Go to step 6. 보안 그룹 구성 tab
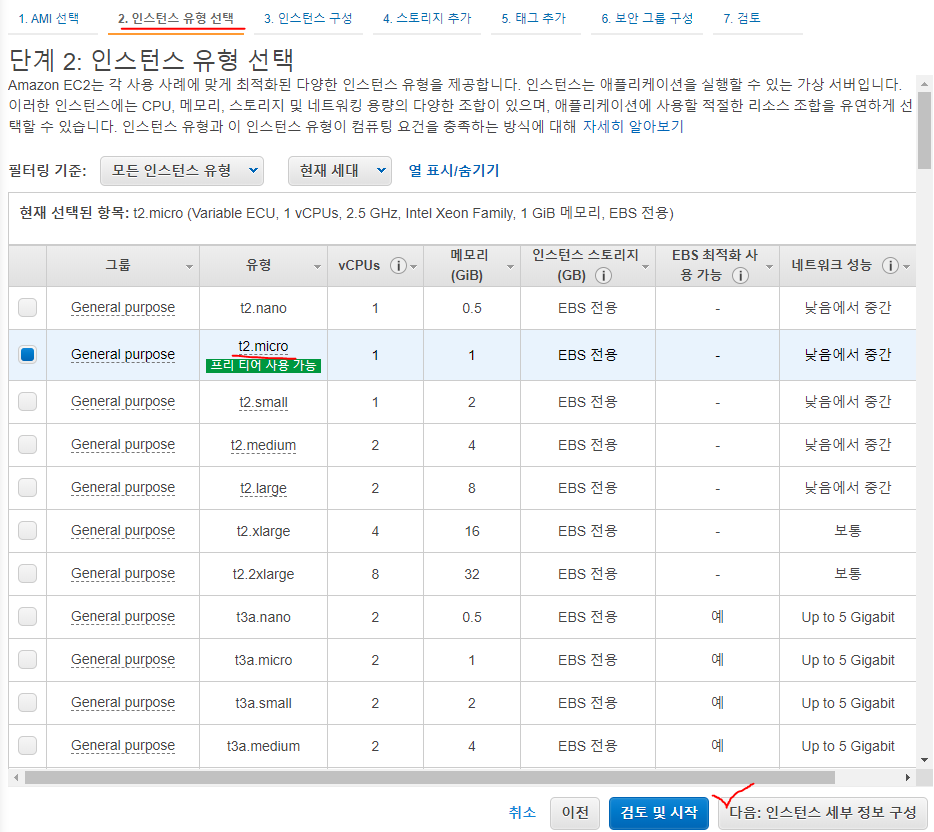 click(x=647, y=18)
